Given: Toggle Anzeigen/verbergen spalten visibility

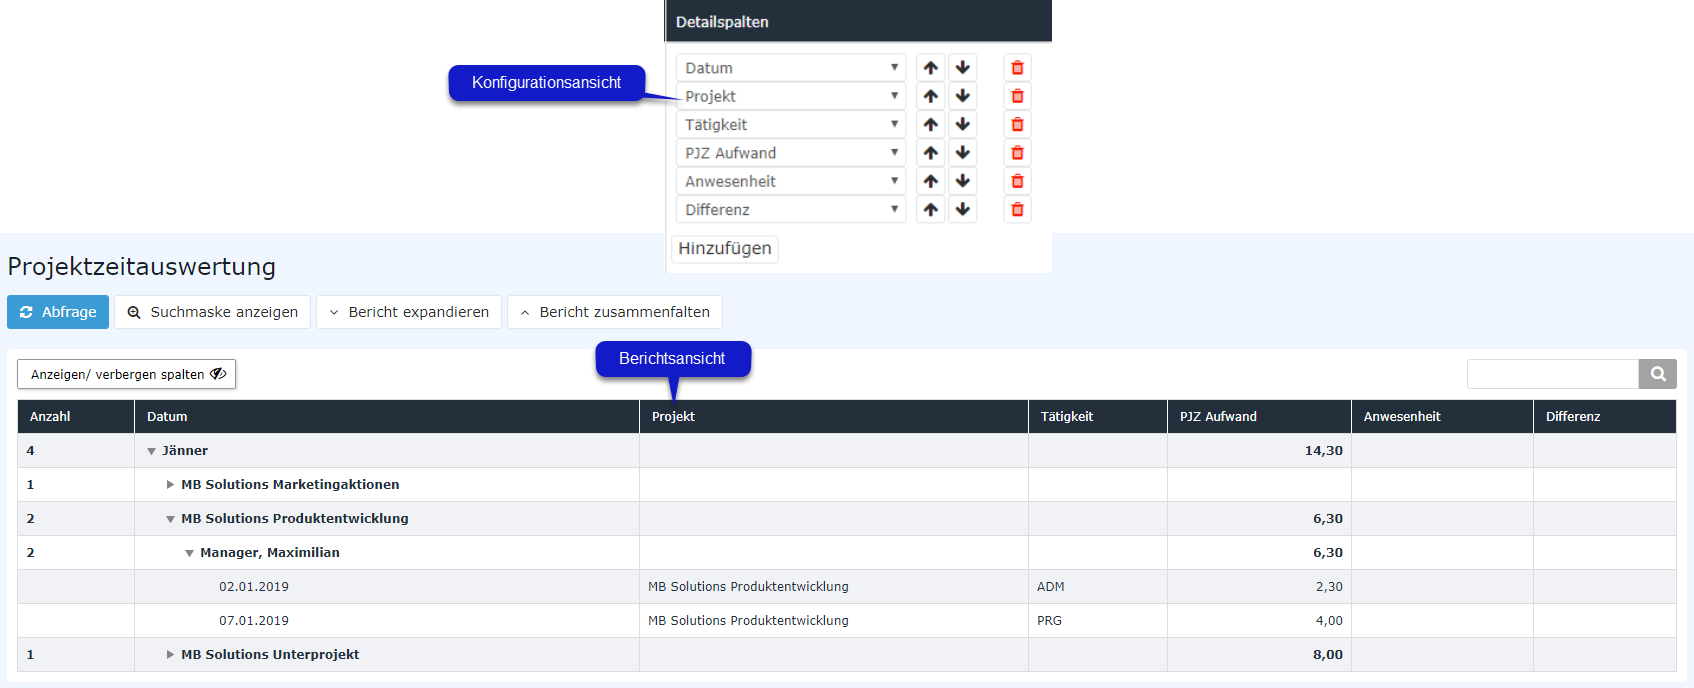Looking at the screenshot, I should tap(127, 374).
